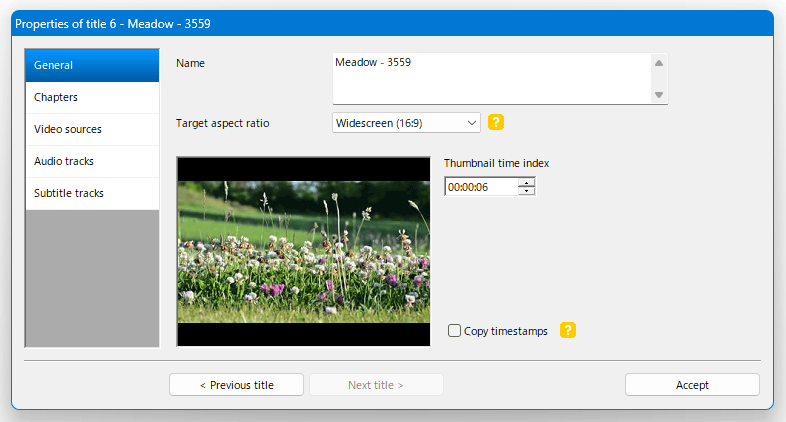Click the Name field scroll down arrow
This screenshot has width=786, height=422.
pyautogui.click(x=659, y=95)
